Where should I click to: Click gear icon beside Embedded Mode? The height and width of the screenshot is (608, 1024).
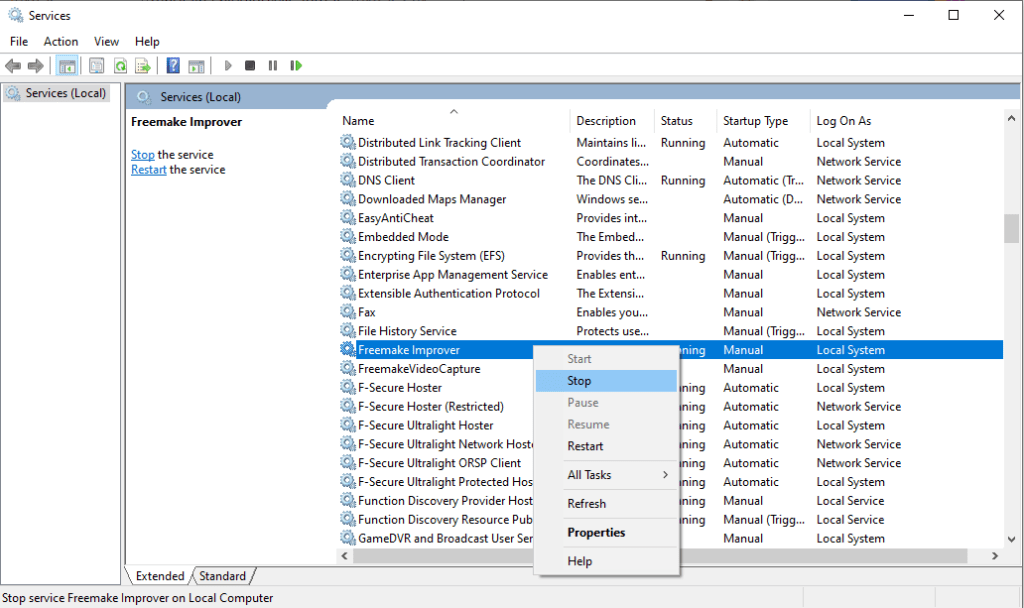[348, 236]
